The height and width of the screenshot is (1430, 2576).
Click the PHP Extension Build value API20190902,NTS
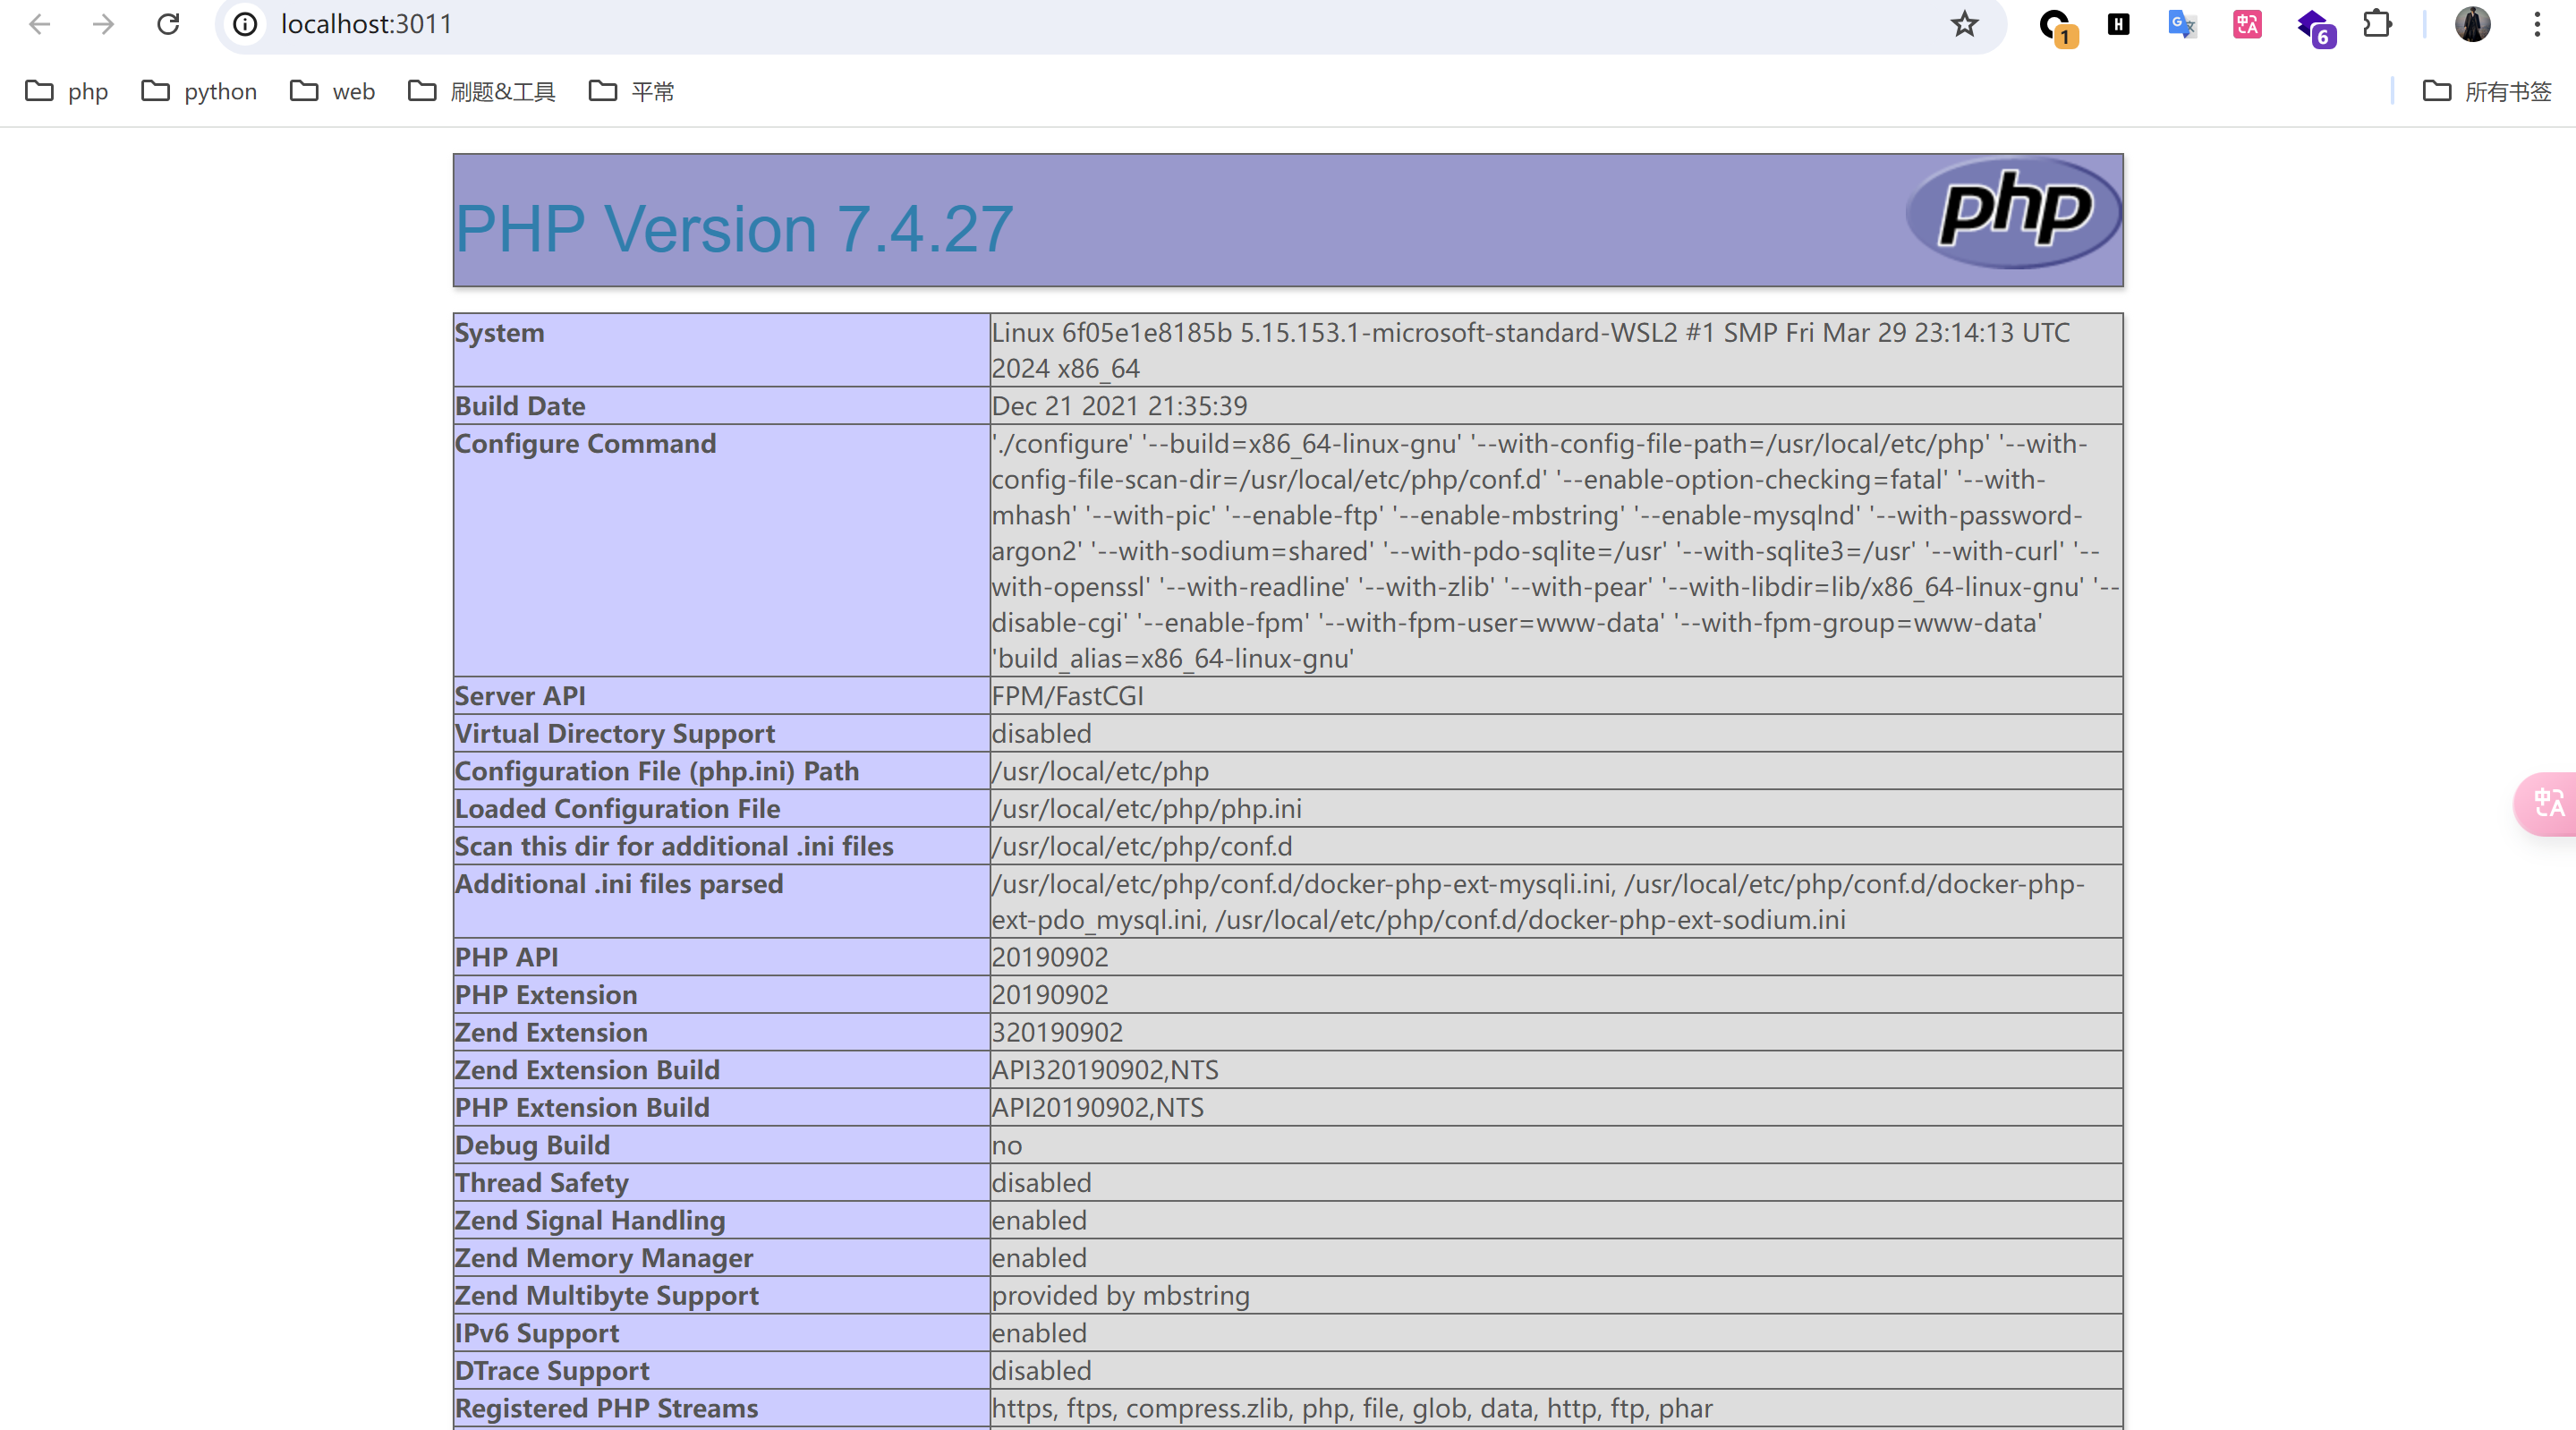pos(1097,1108)
